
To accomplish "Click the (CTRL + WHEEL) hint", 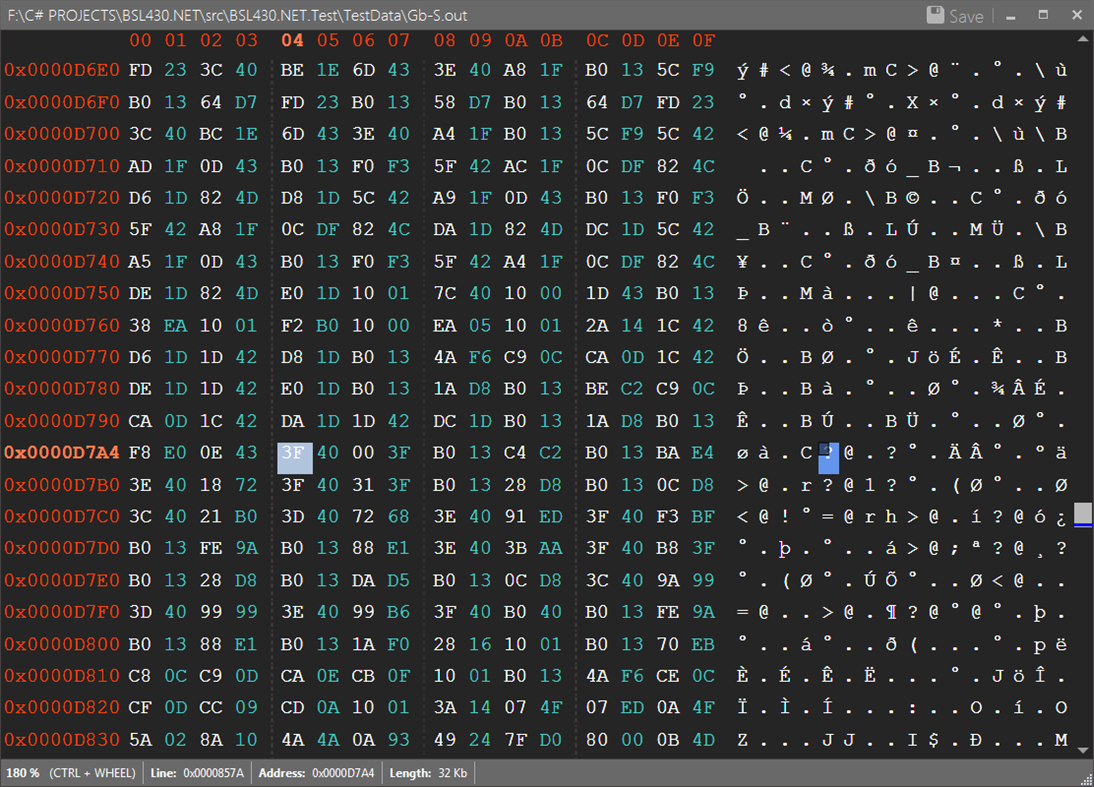I will click(x=92, y=773).
